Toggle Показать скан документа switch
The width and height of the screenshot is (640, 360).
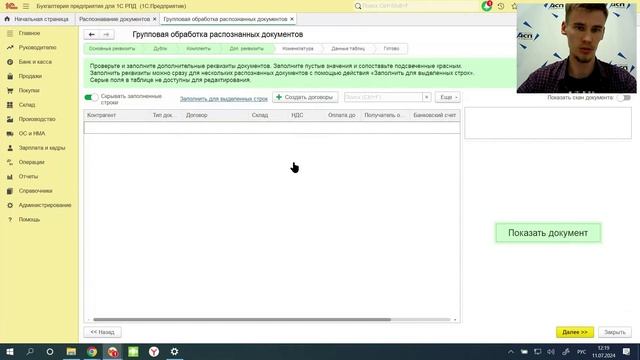click(x=624, y=98)
